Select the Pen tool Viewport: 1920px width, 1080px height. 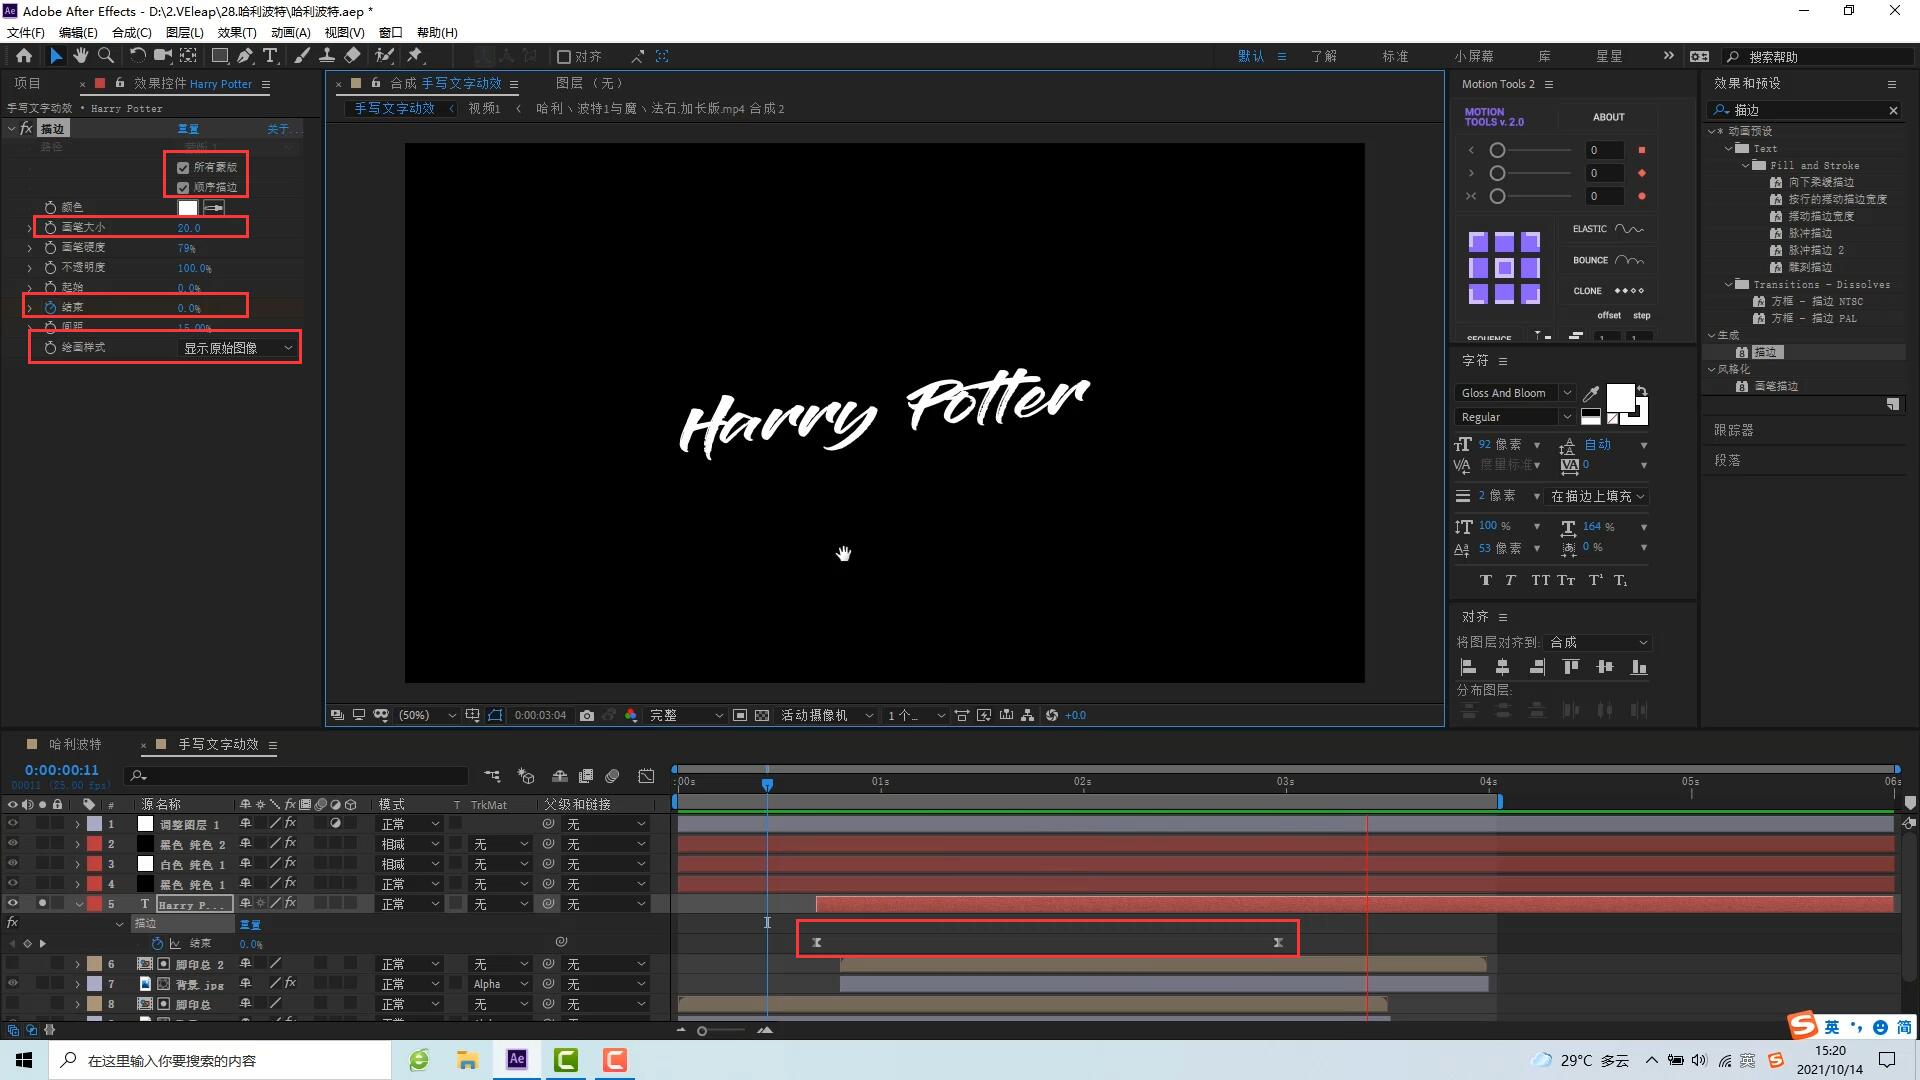point(245,56)
